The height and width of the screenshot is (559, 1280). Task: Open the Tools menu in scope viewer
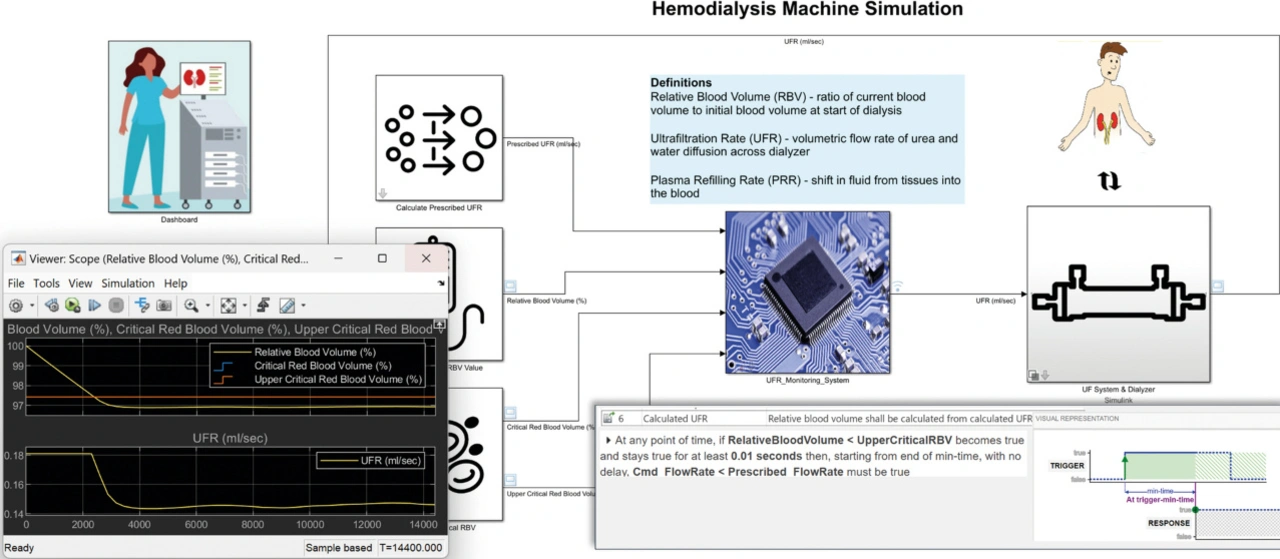coord(46,283)
